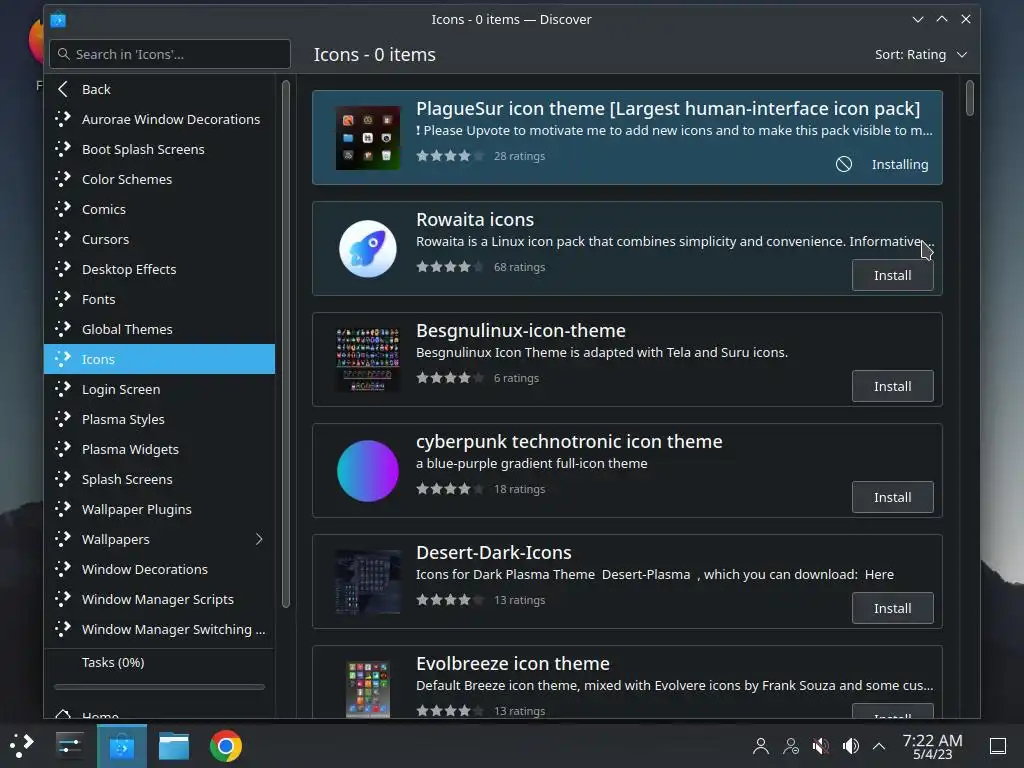
Task: Click the tasks progress bar in sidebar
Action: click(159, 687)
